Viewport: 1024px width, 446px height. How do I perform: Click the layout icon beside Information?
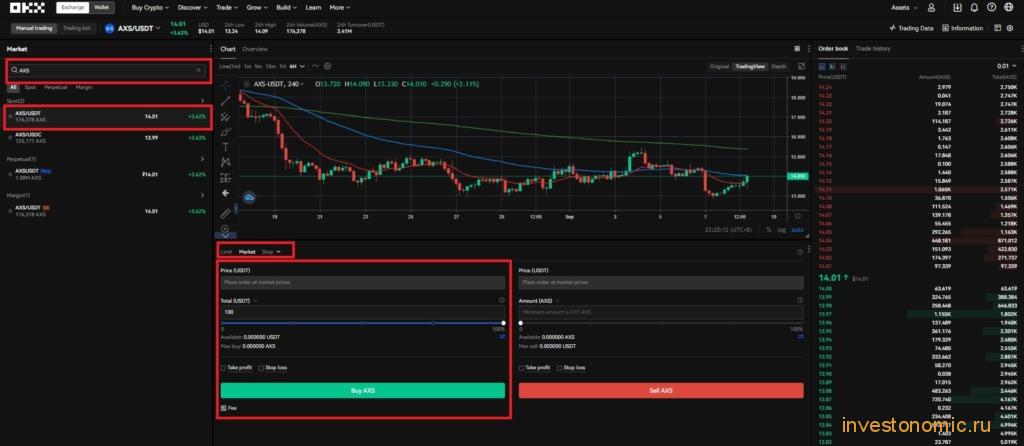click(x=997, y=28)
